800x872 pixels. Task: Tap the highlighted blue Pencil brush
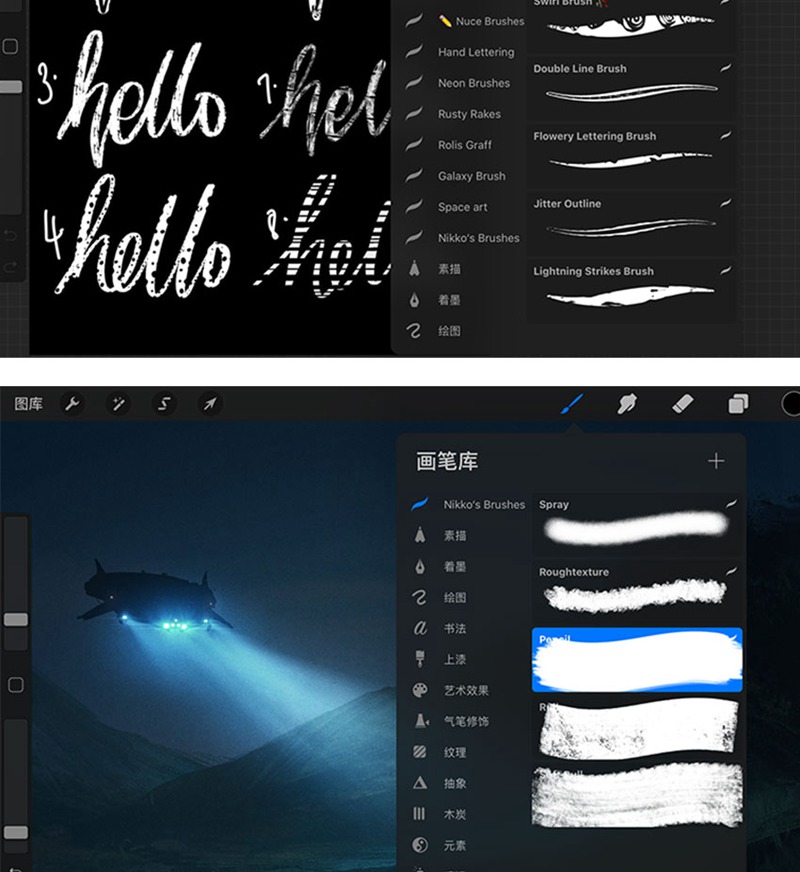pyautogui.click(x=636, y=661)
